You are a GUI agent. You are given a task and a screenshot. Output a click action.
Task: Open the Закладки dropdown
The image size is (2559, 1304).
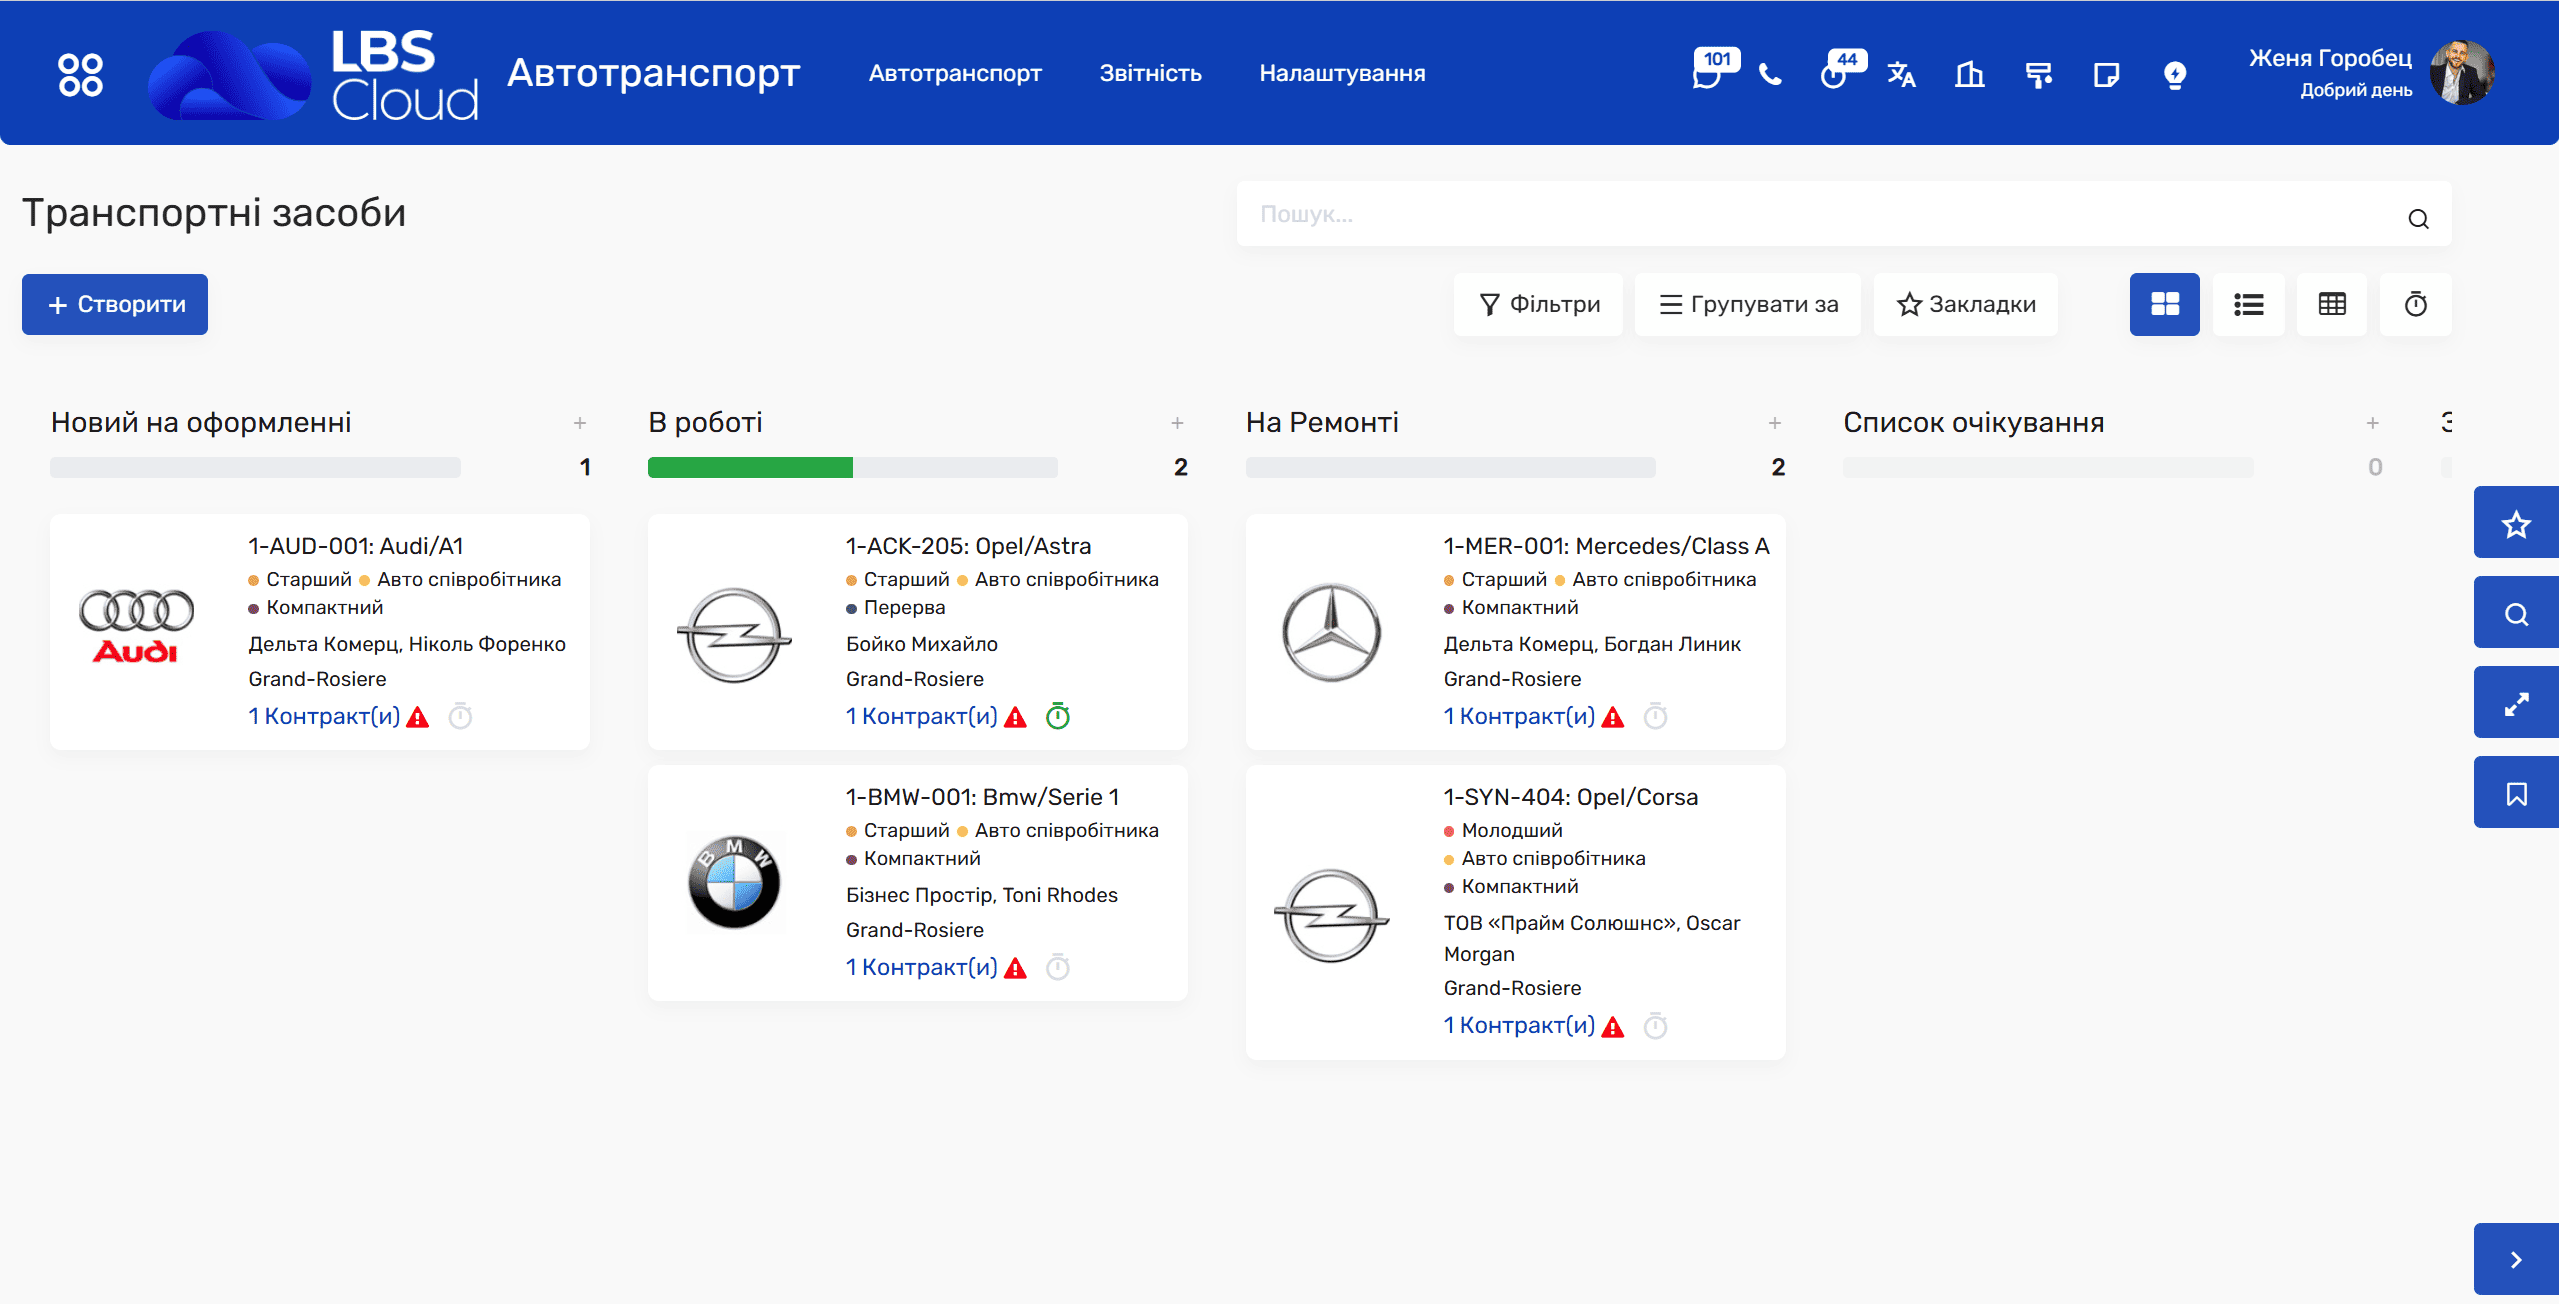[1966, 304]
